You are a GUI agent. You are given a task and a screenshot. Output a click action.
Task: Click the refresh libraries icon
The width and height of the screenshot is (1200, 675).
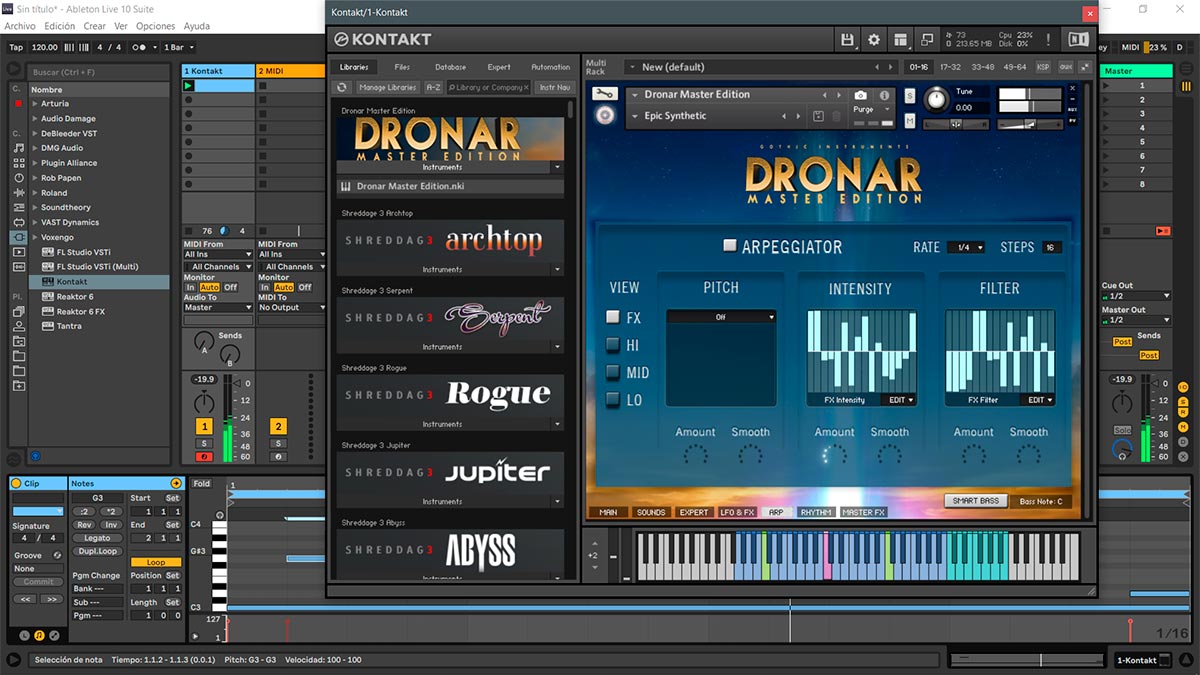(342, 88)
